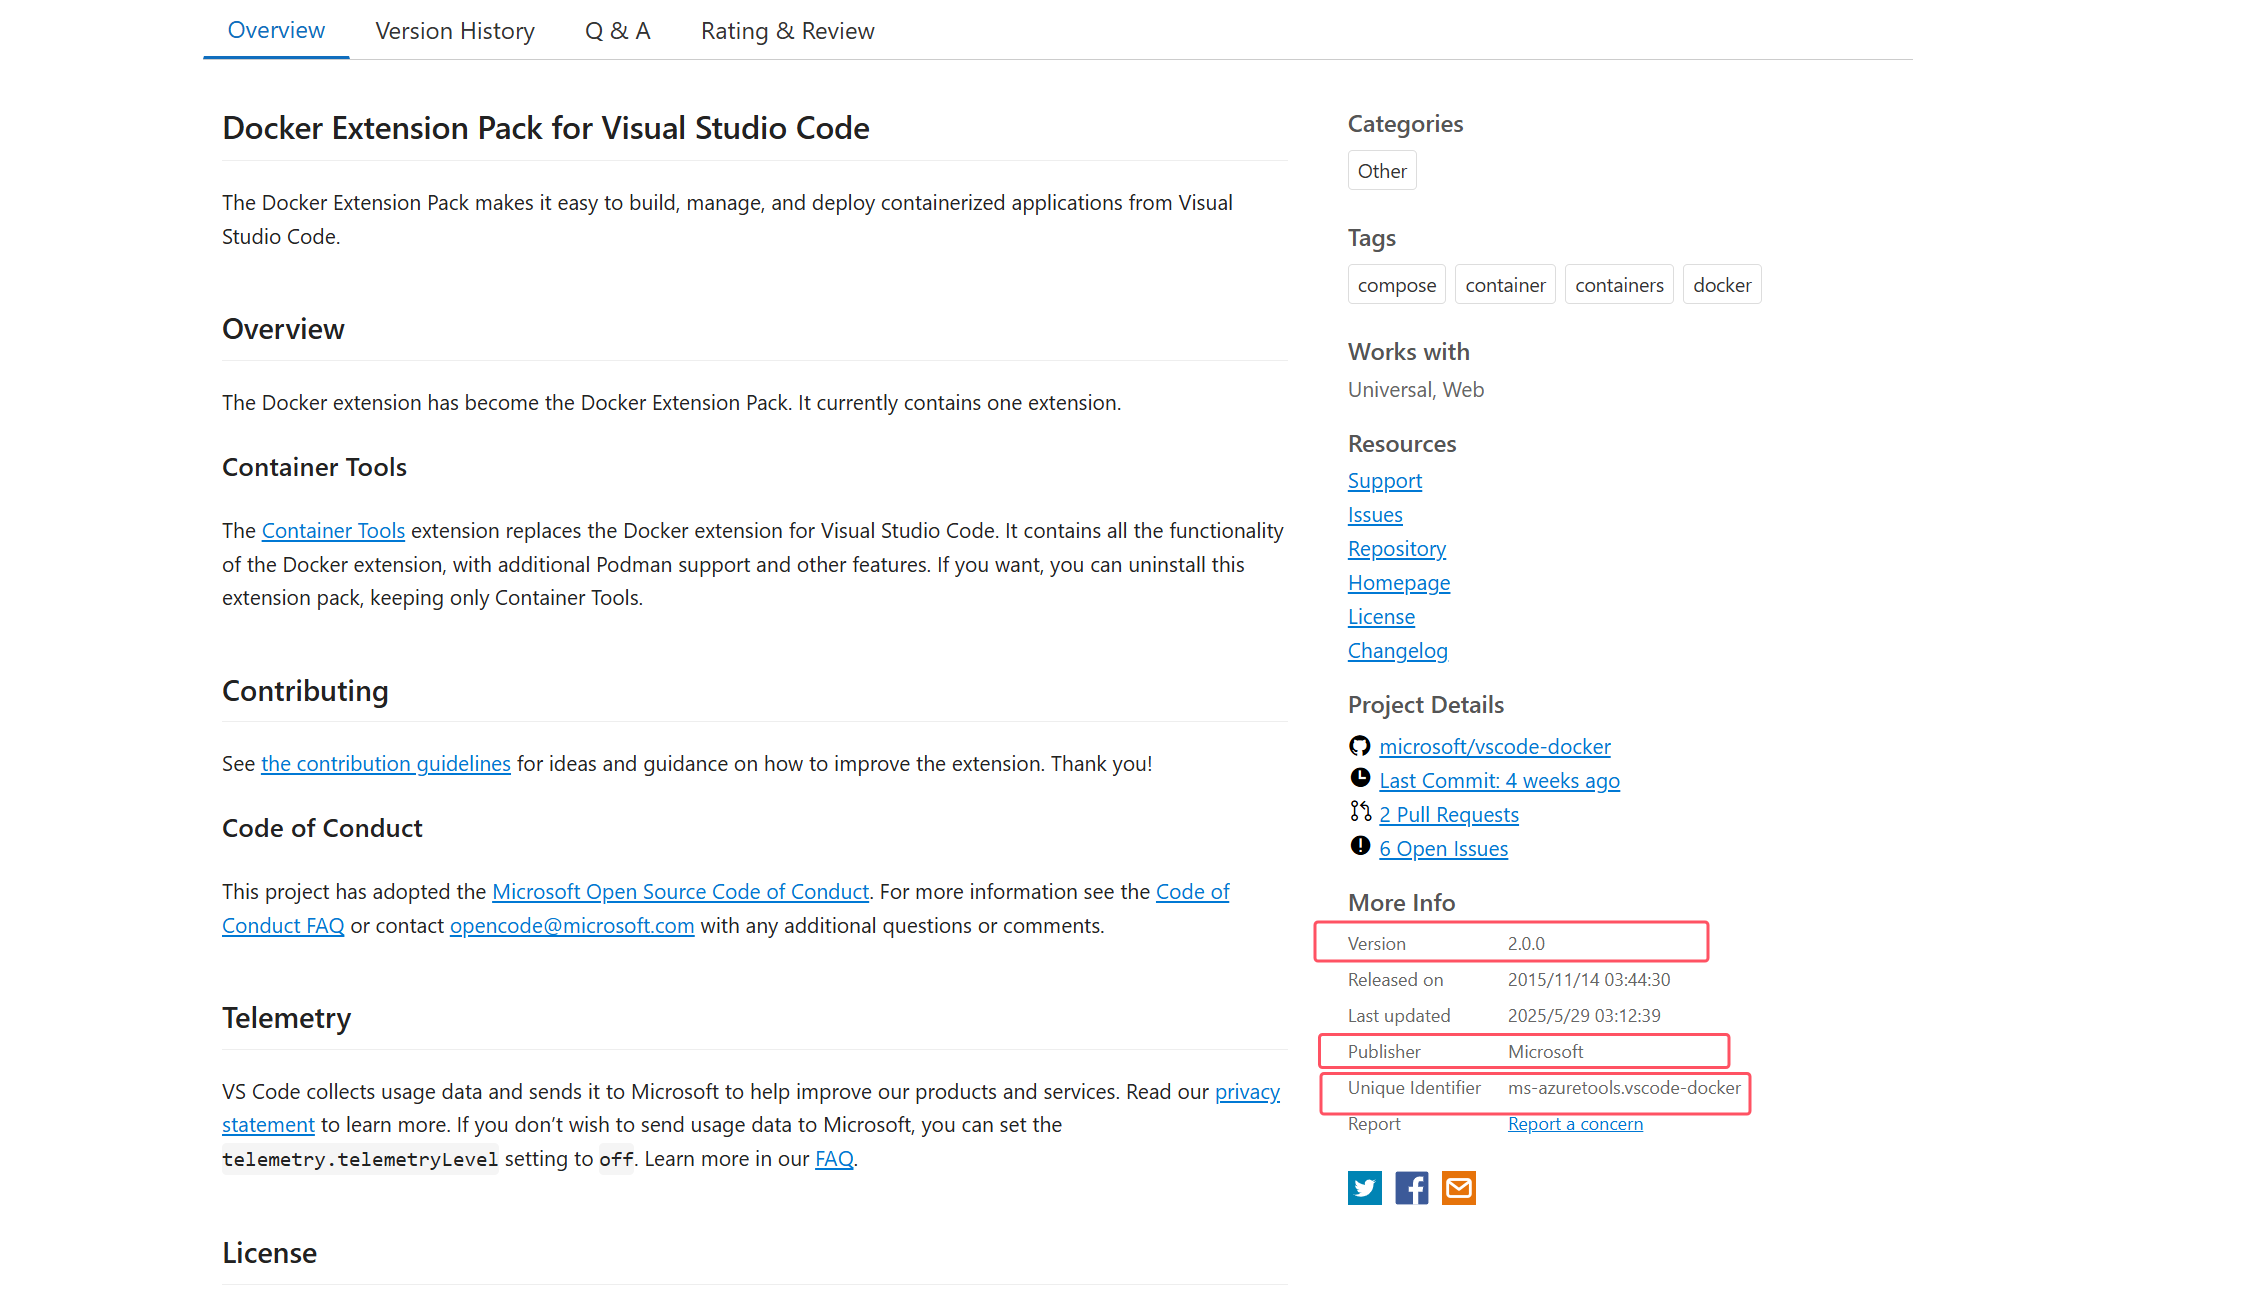Open the contribution guidelines link
Image resolution: width=2260 pixels, height=1290 pixels.
[386, 764]
